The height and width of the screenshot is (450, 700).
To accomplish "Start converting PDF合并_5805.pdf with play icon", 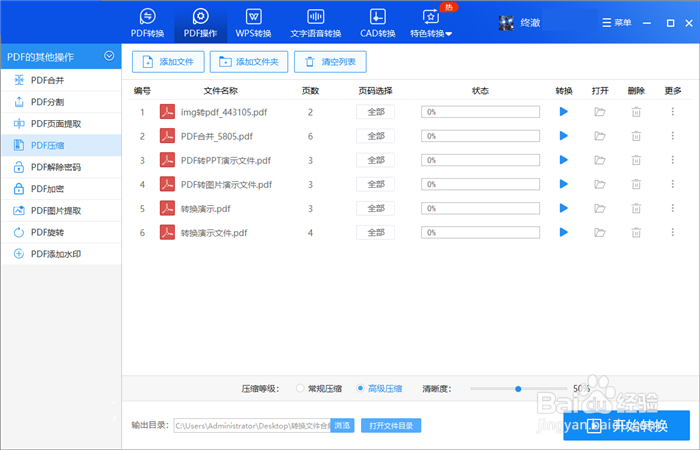I will [563, 136].
